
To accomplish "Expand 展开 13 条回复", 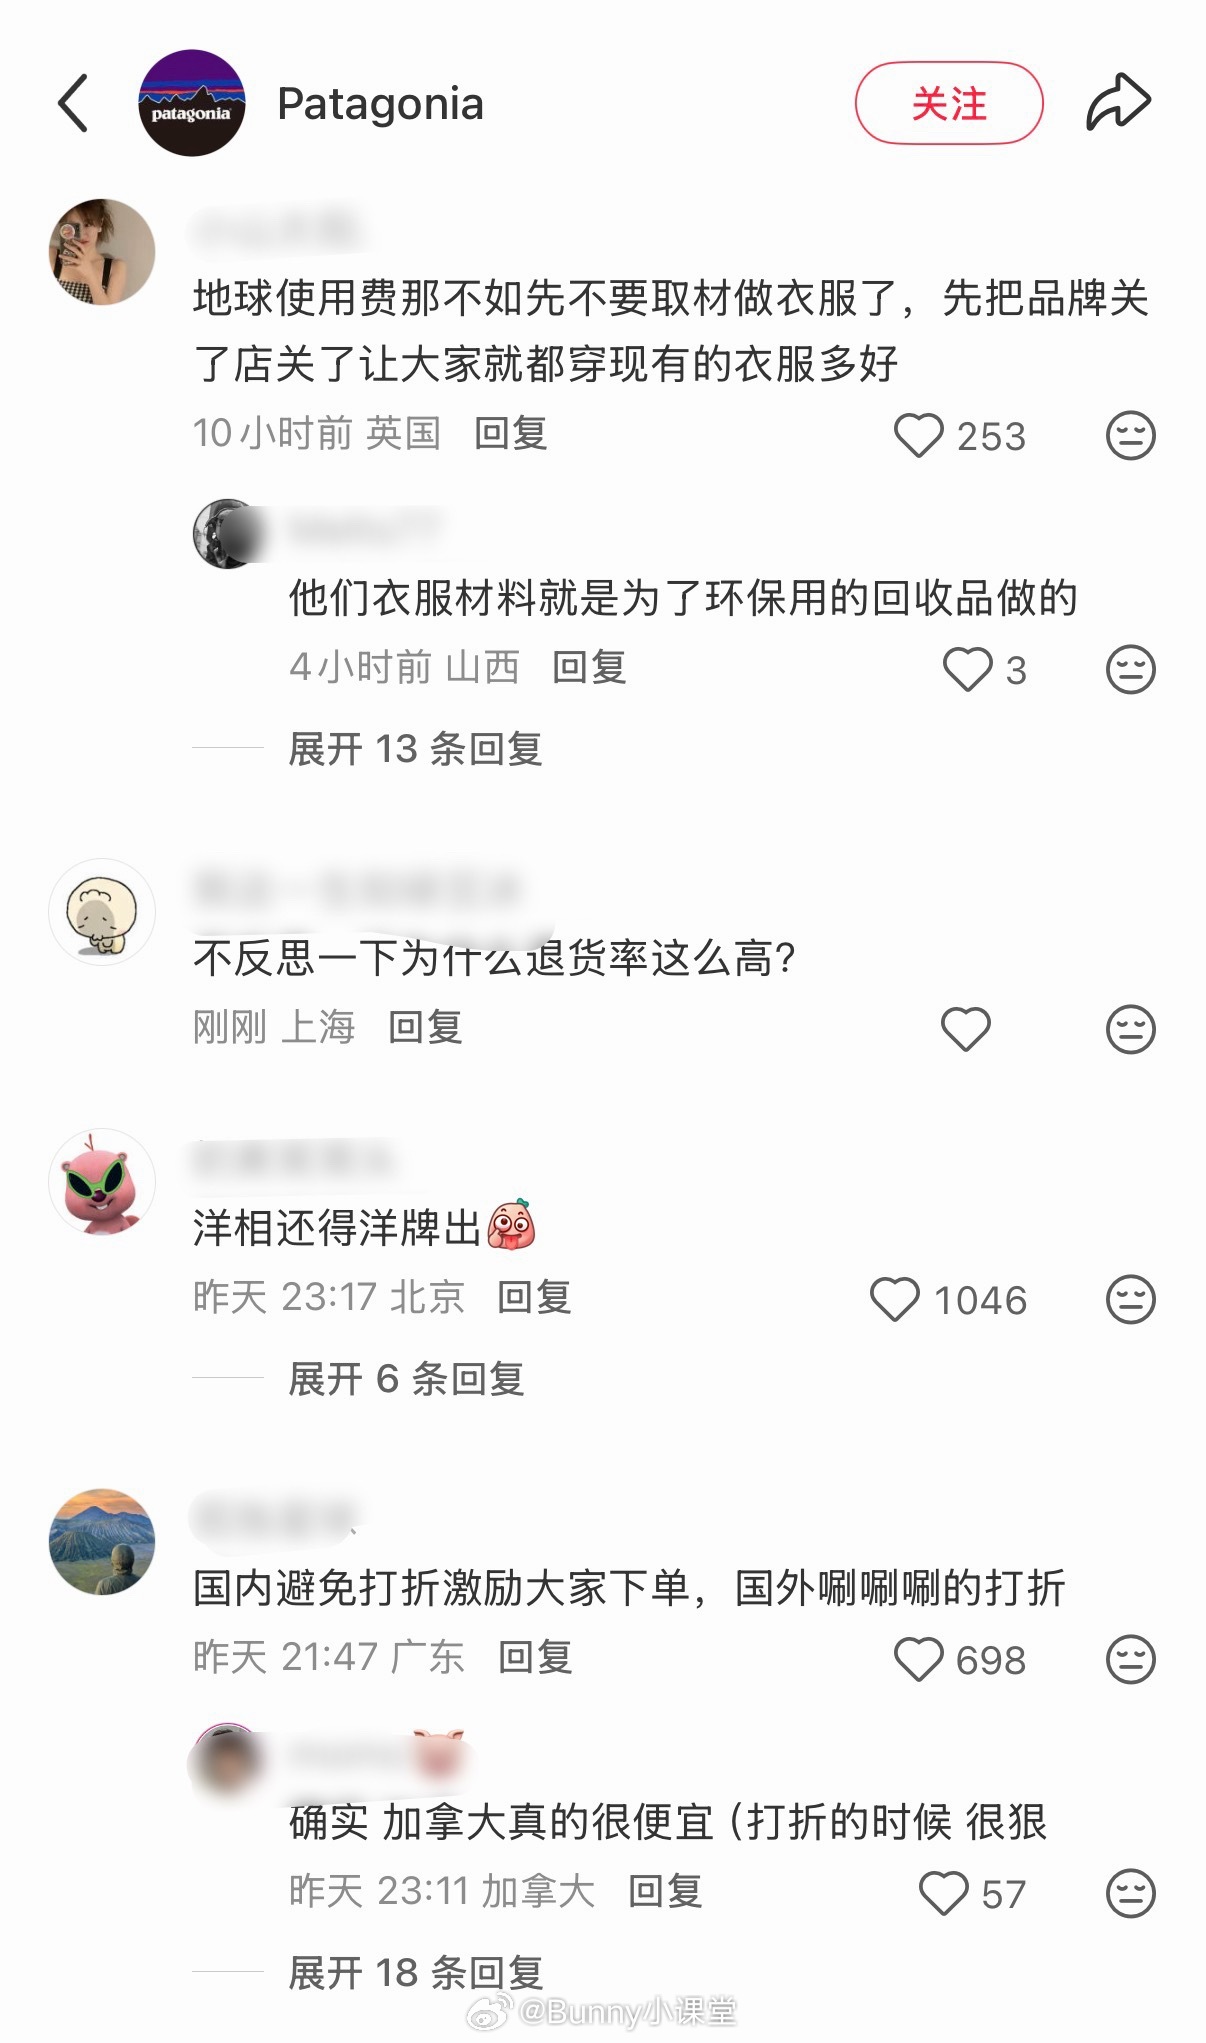I will pos(415,749).
